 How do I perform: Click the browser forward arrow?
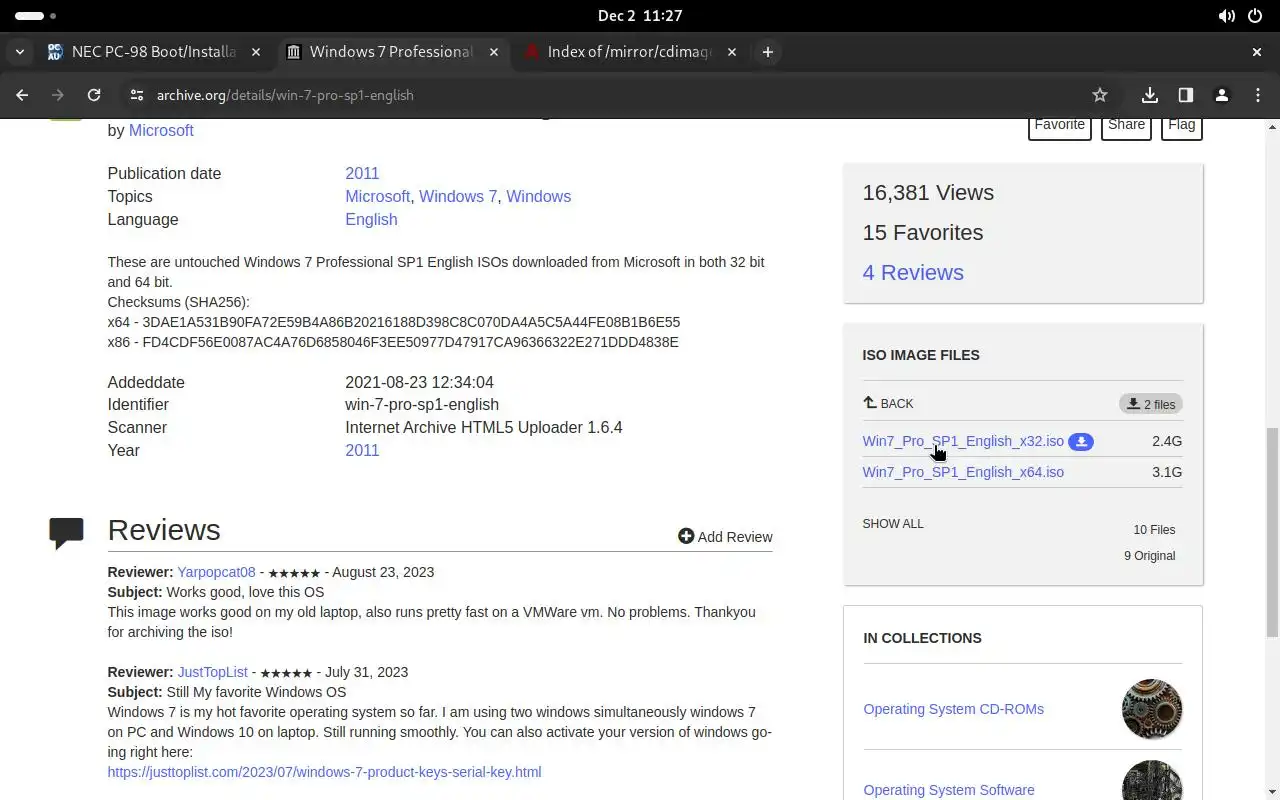pos(58,95)
